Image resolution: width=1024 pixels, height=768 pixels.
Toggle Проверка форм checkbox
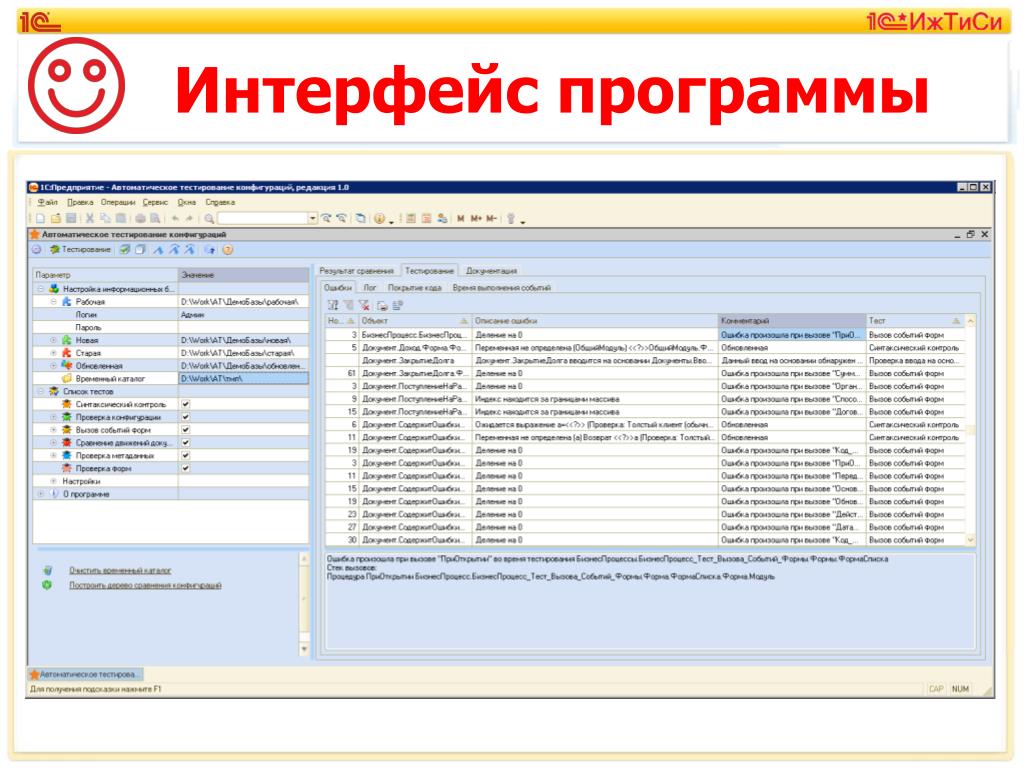(185, 468)
